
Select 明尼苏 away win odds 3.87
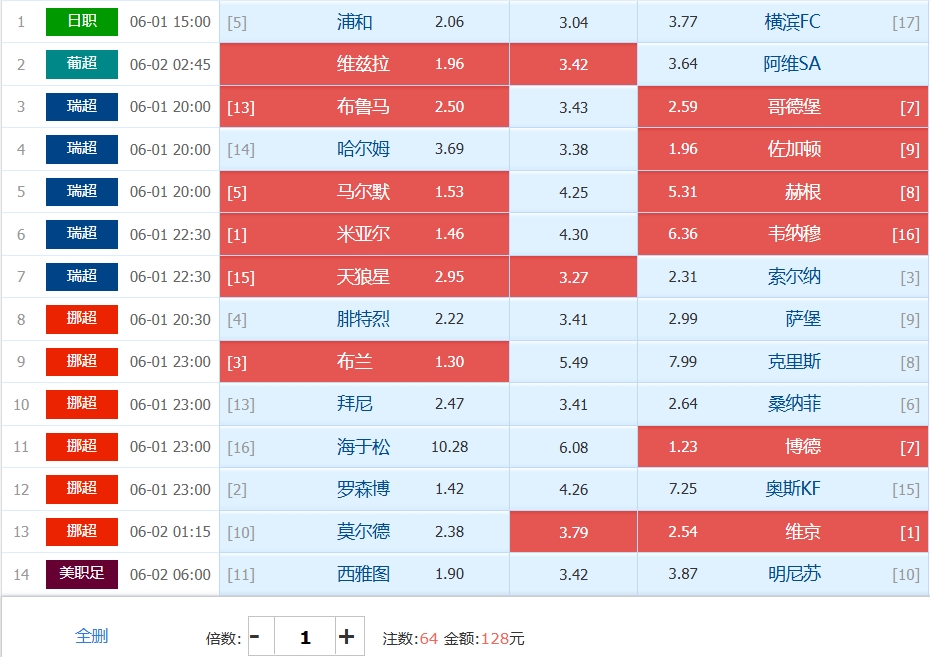point(783,574)
